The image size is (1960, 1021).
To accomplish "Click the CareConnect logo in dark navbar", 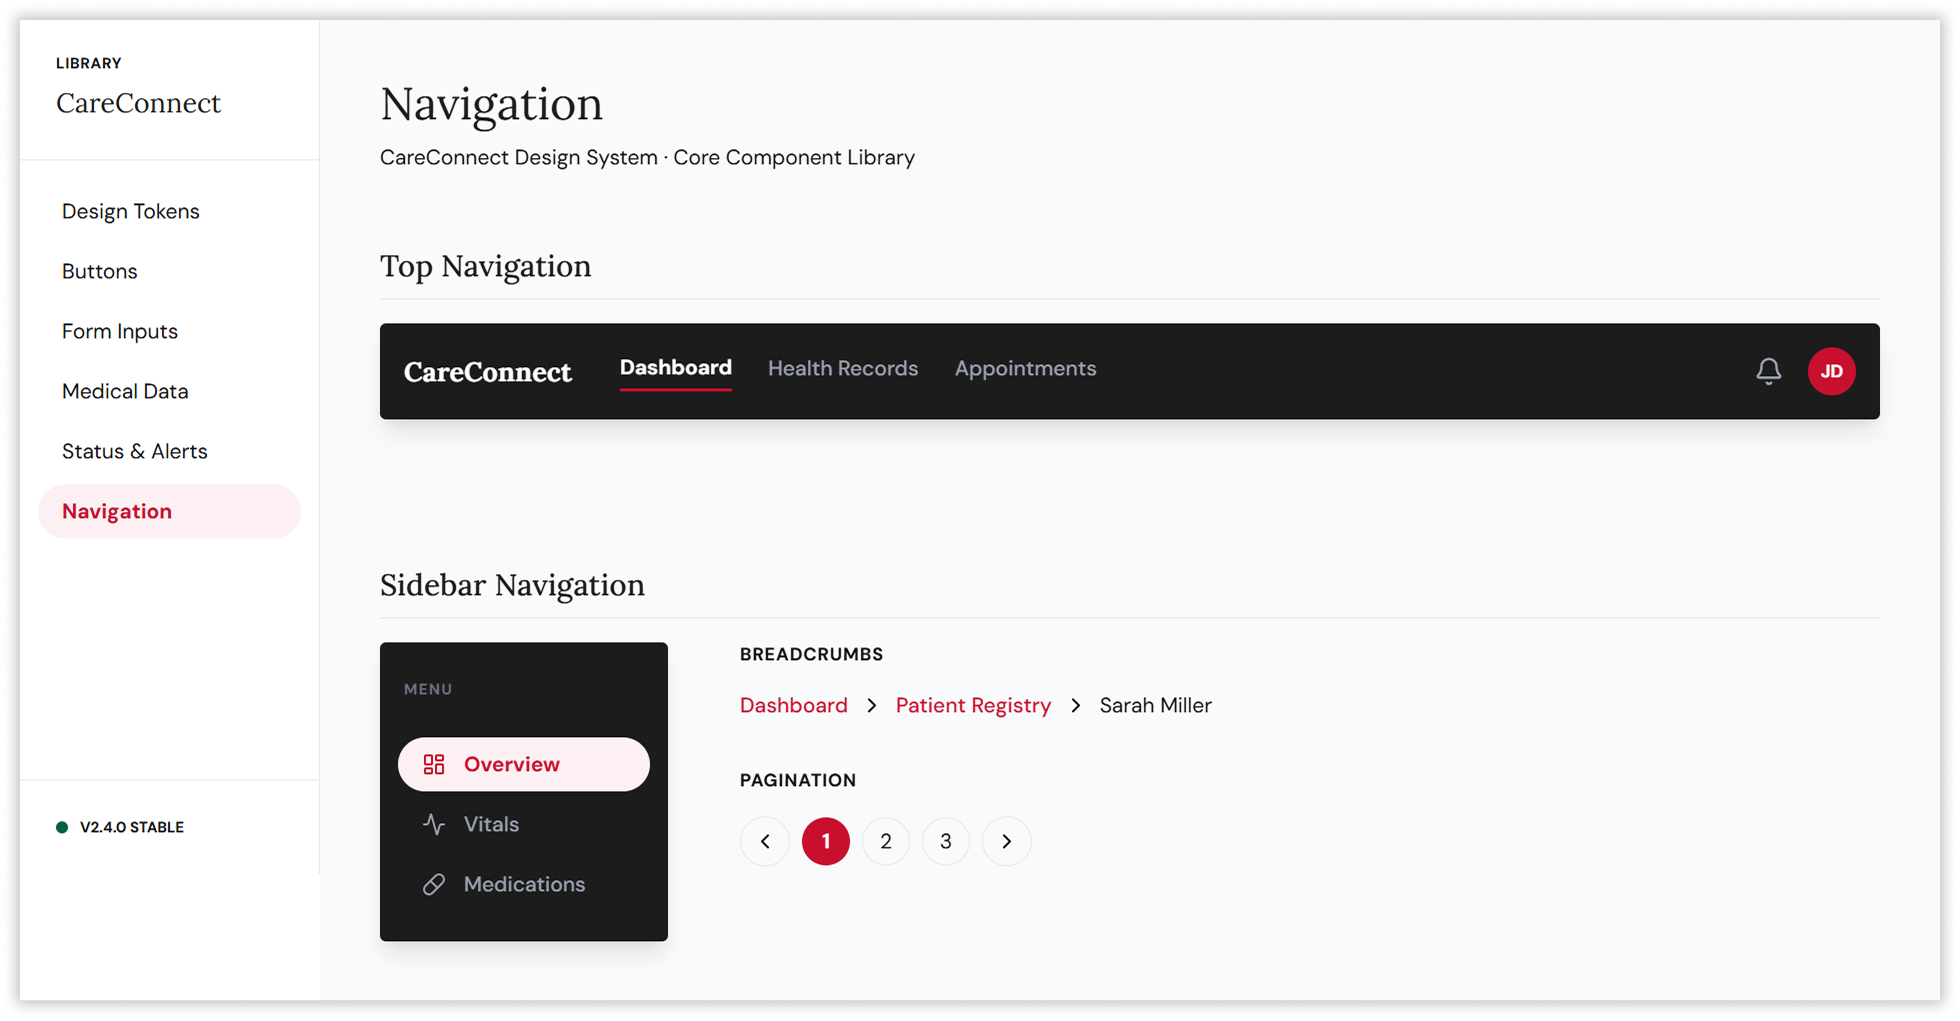I will [487, 372].
